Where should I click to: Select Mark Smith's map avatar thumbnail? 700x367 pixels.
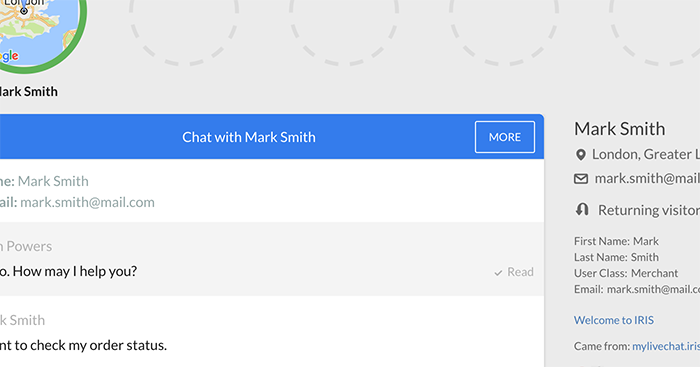[36, 31]
